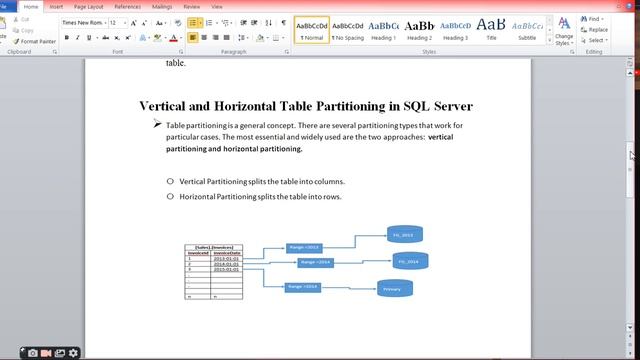Apply the Normal style

(312, 30)
